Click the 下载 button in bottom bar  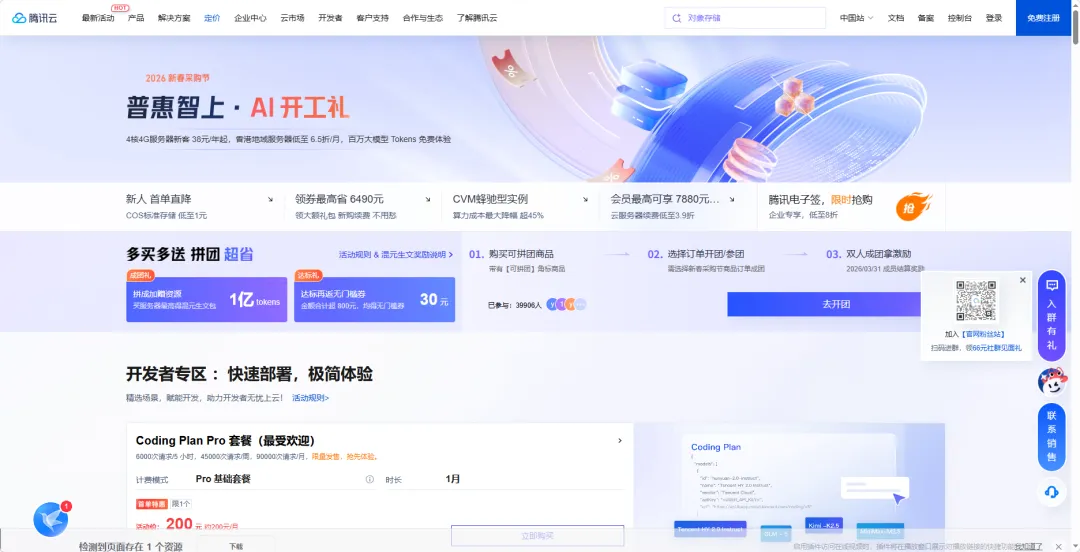(x=236, y=546)
